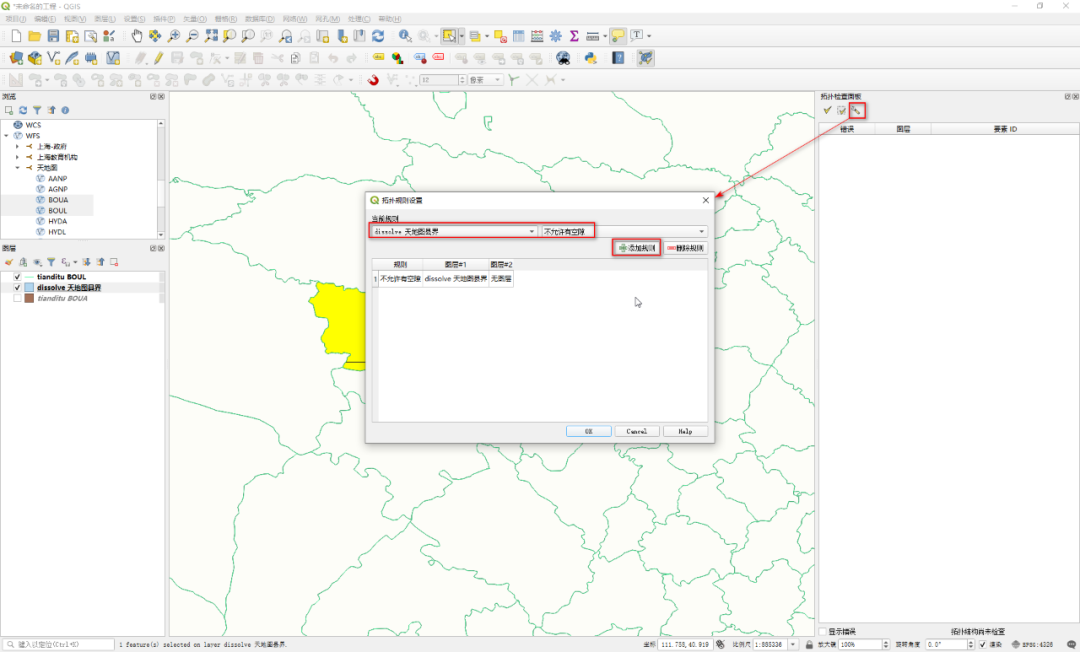Open the second menu in the menu bar
The image size is (1080, 652).
(45, 19)
